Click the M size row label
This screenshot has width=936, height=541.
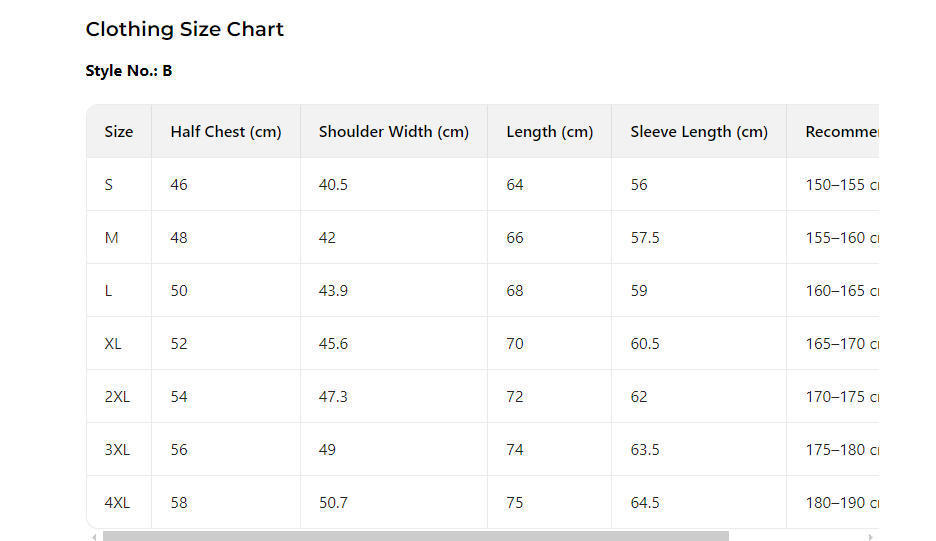coord(111,238)
